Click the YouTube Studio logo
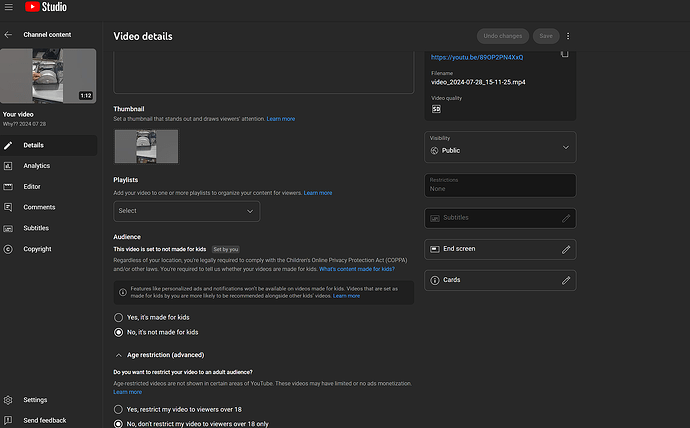This screenshot has height=428, width=690. coord(46,7)
